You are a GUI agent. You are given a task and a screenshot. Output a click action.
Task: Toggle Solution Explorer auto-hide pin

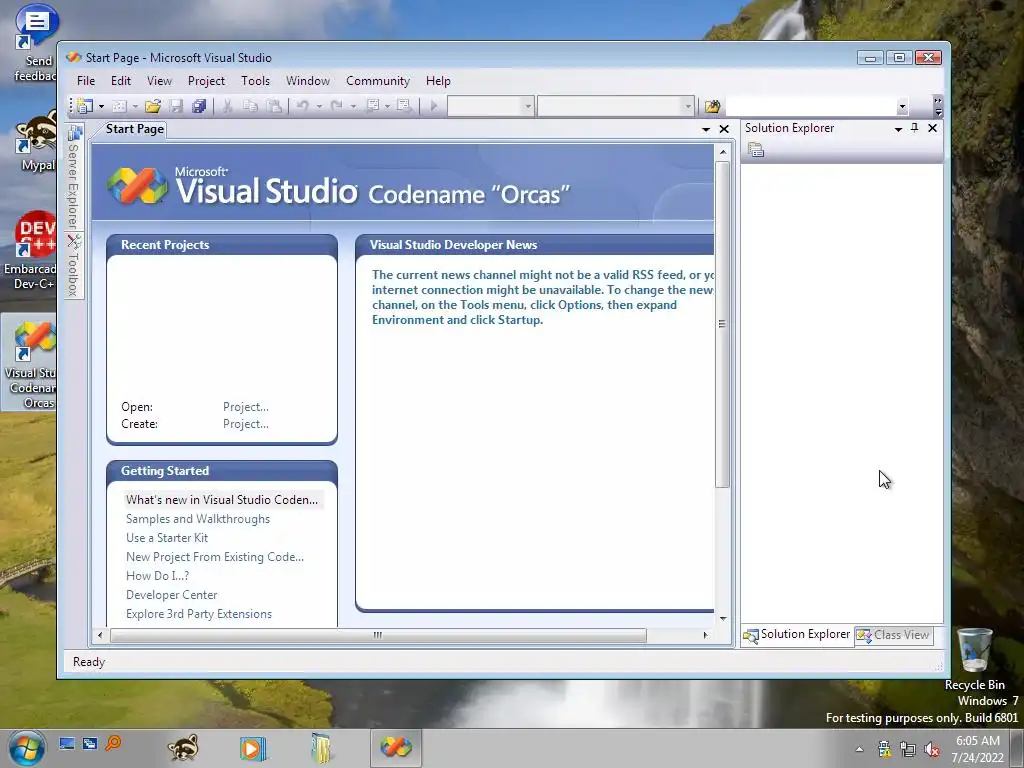[x=915, y=128]
